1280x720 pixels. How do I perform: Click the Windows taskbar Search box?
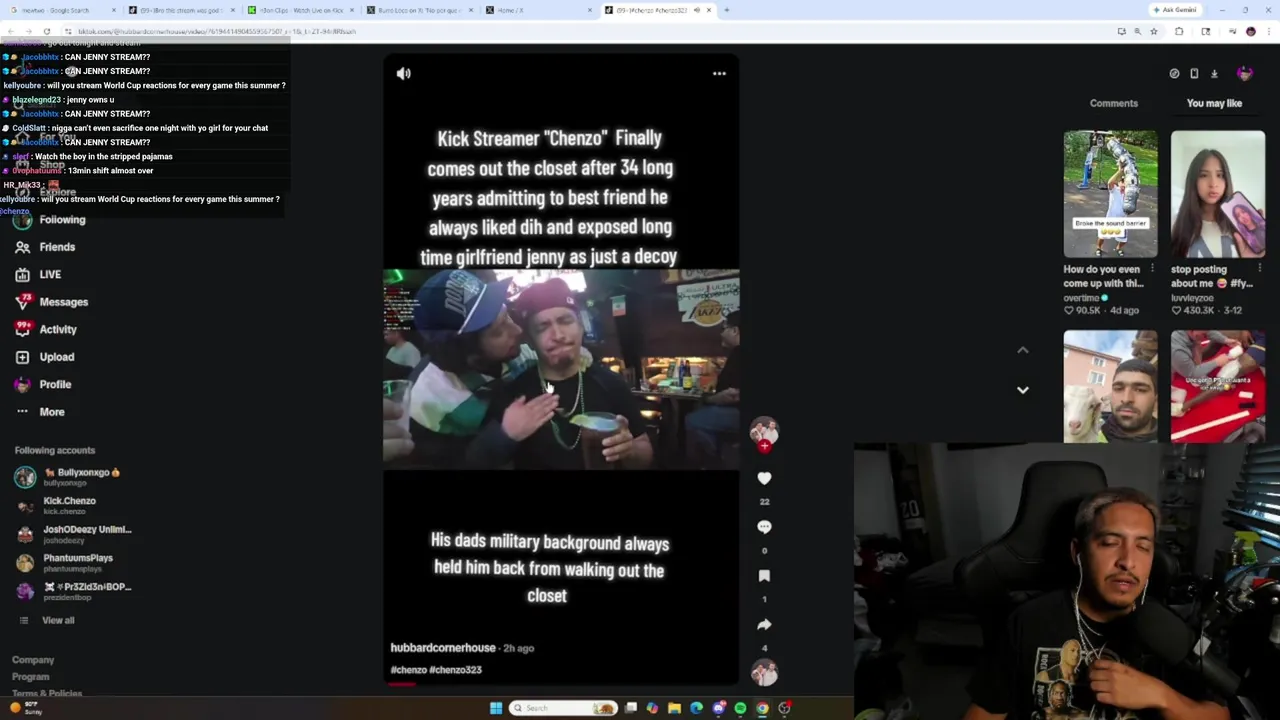coord(563,708)
